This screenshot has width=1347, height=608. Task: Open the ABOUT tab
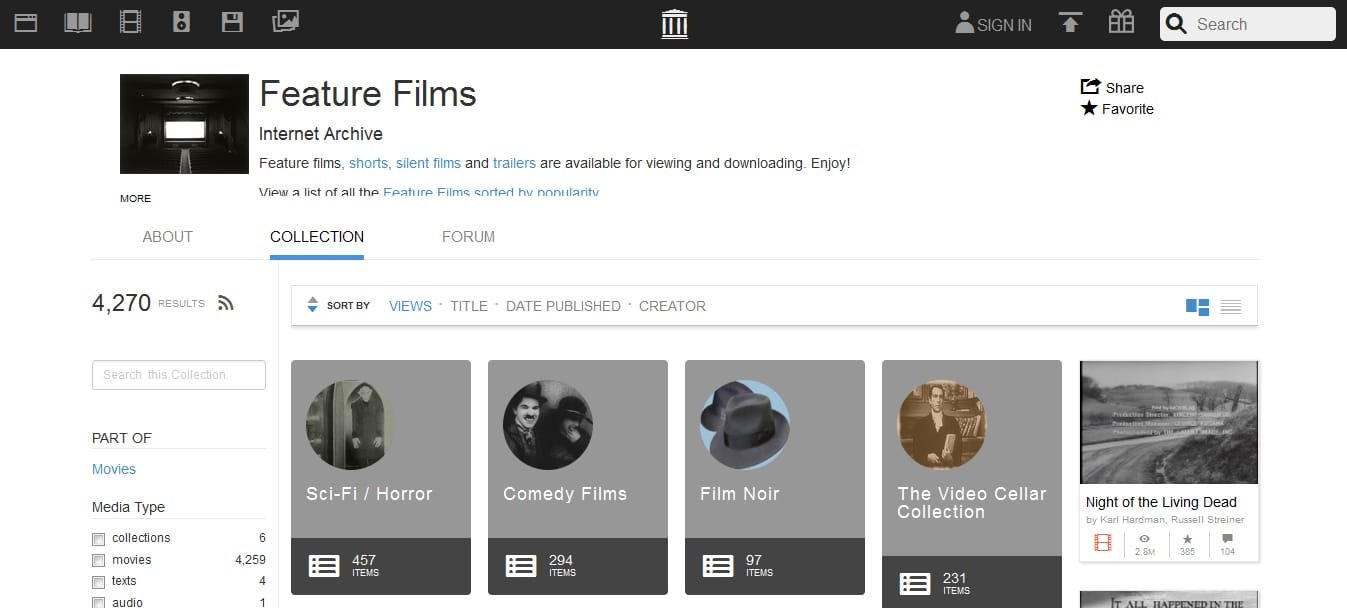coord(168,237)
